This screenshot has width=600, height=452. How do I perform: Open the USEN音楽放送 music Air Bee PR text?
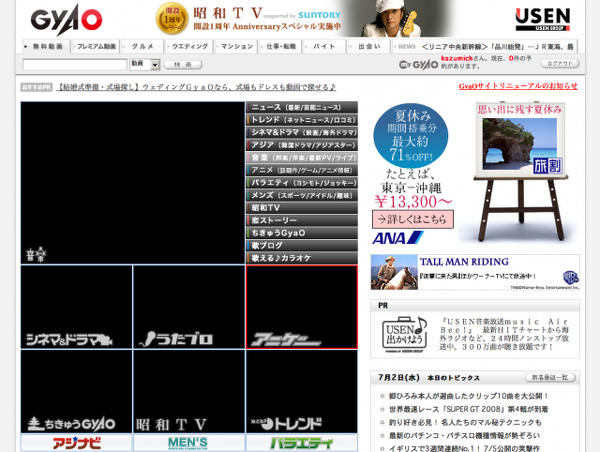[504, 334]
